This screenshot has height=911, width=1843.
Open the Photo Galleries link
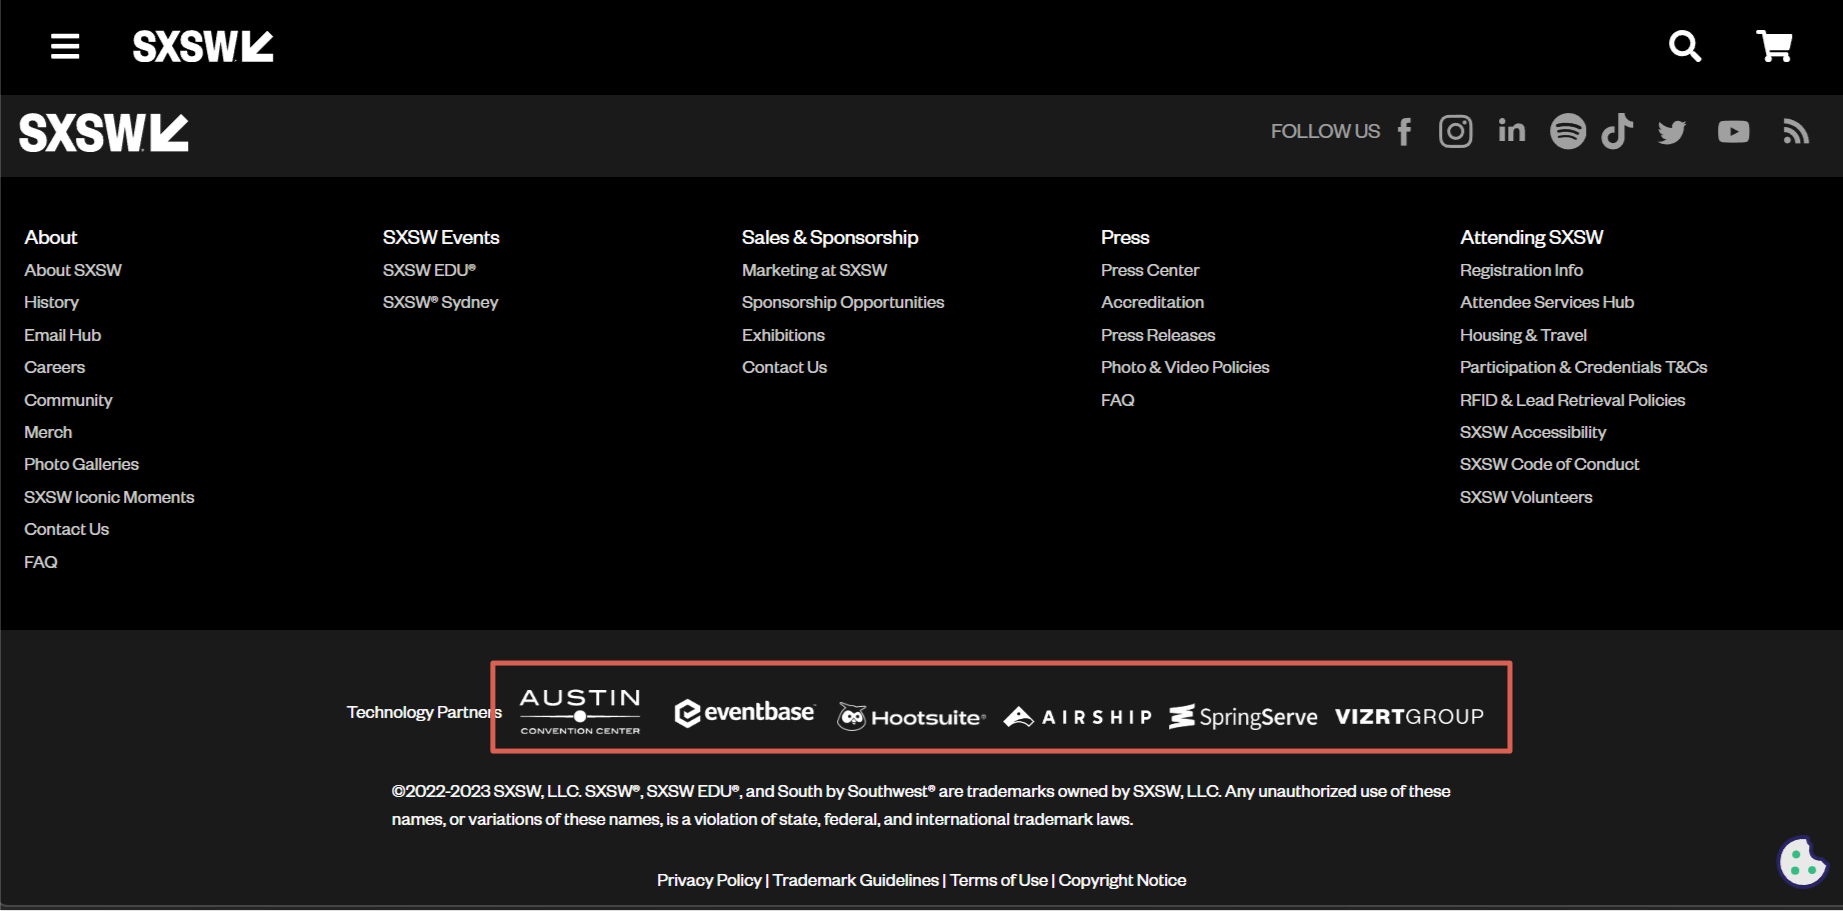(x=81, y=464)
